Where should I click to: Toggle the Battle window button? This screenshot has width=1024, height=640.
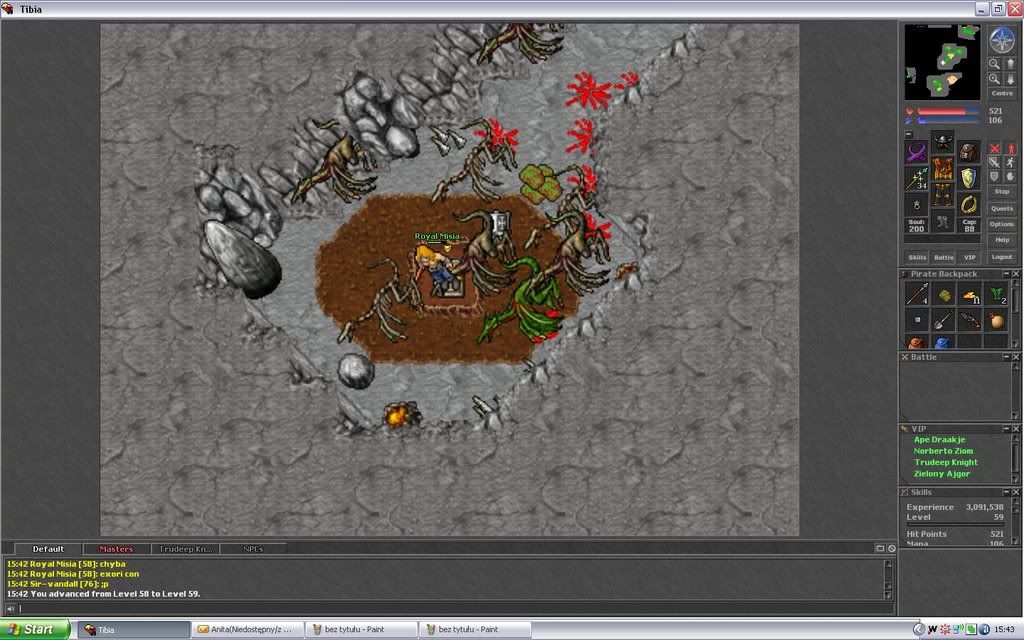tap(944, 257)
